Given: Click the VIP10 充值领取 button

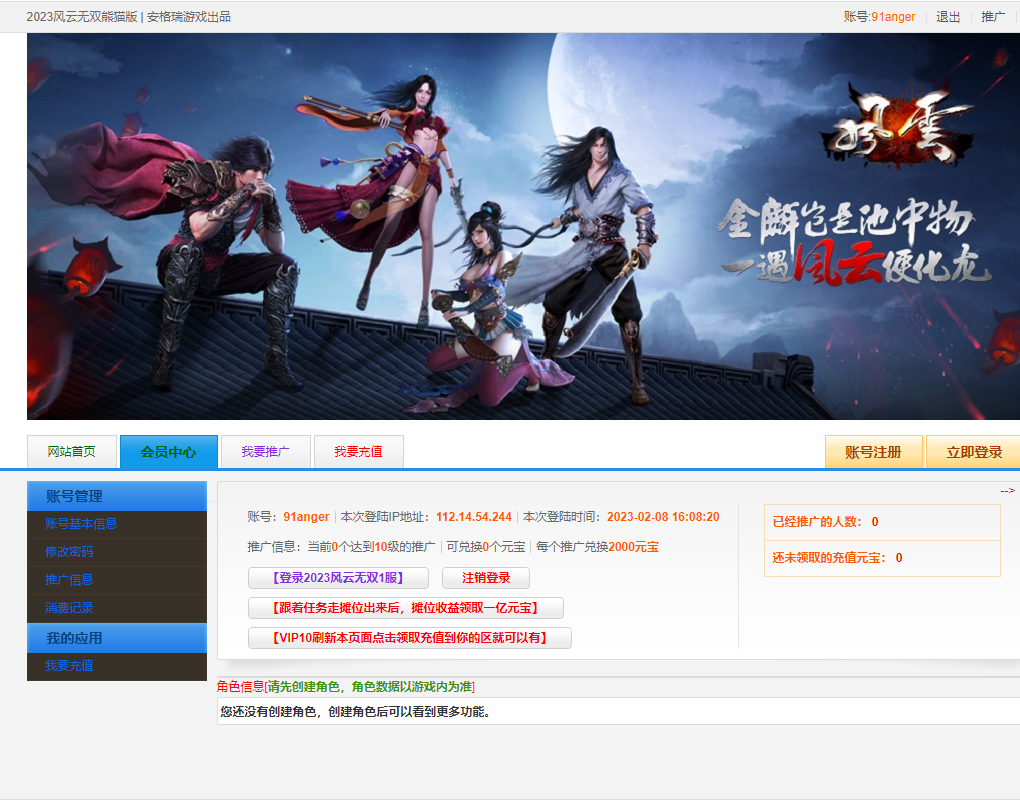Looking at the screenshot, I should (x=410, y=638).
